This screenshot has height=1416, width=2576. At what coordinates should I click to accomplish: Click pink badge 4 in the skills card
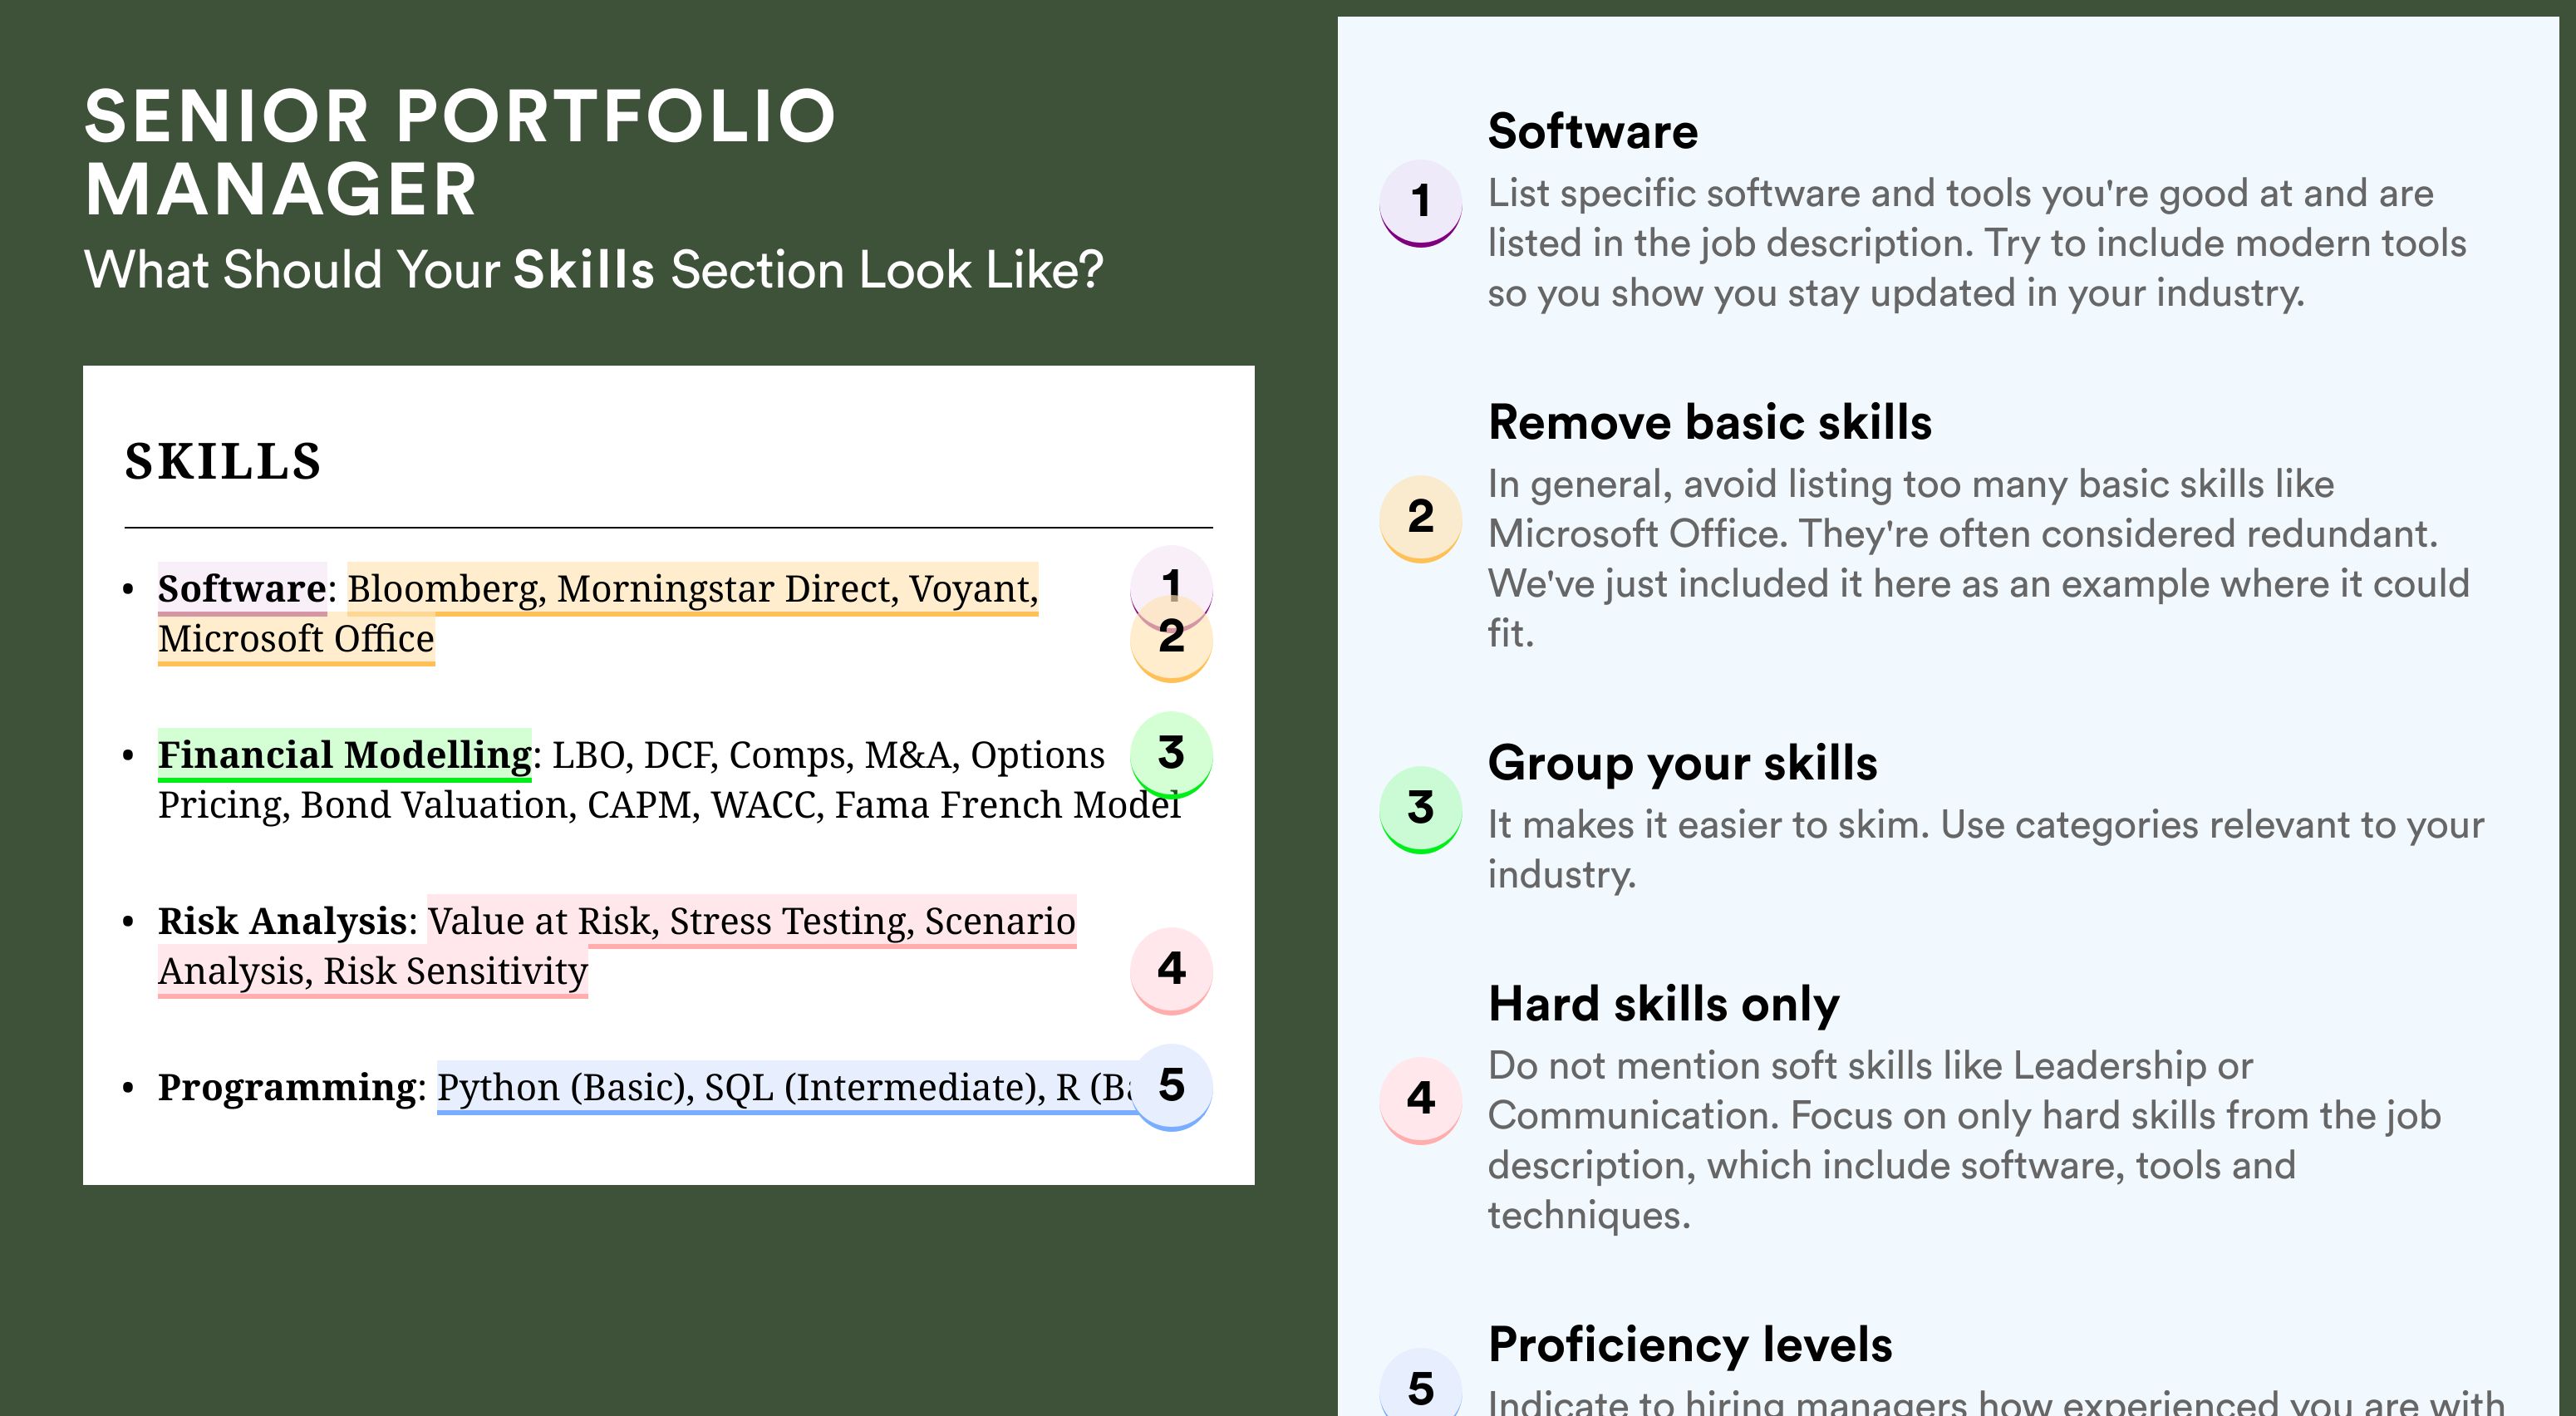pyautogui.click(x=1171, y=970)
